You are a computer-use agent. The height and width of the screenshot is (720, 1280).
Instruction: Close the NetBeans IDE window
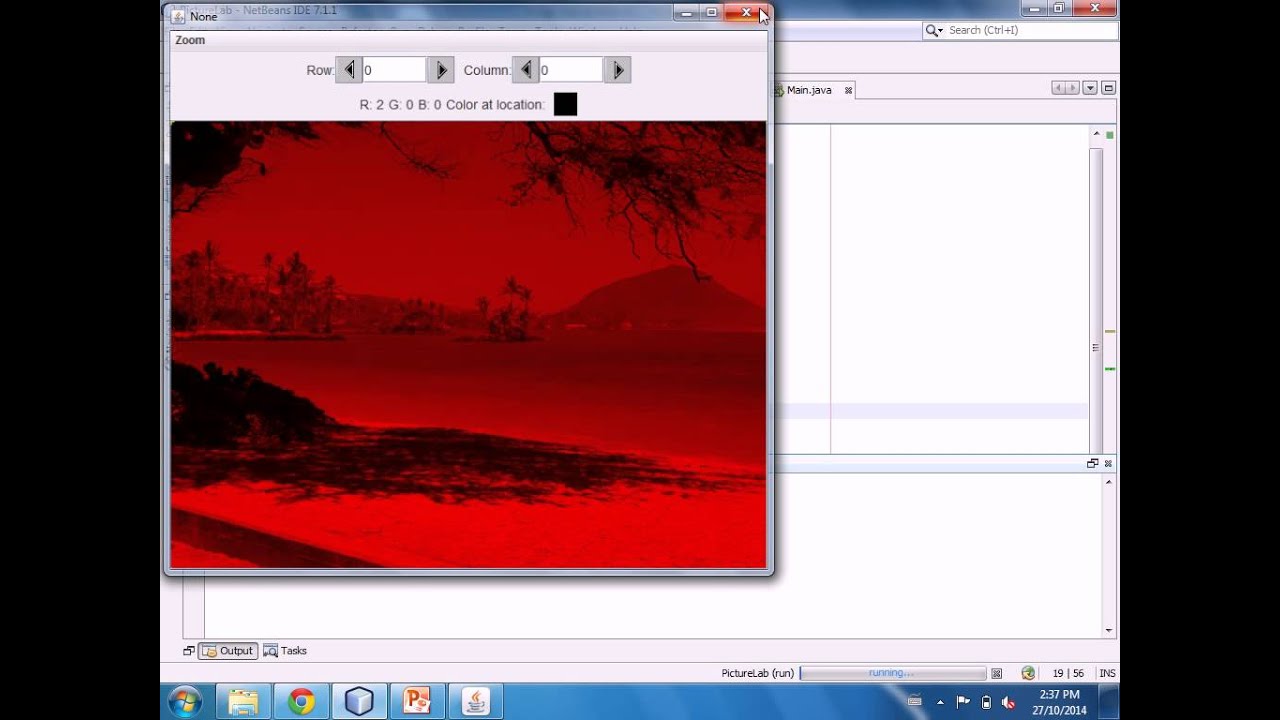[x=1095, y=9]
